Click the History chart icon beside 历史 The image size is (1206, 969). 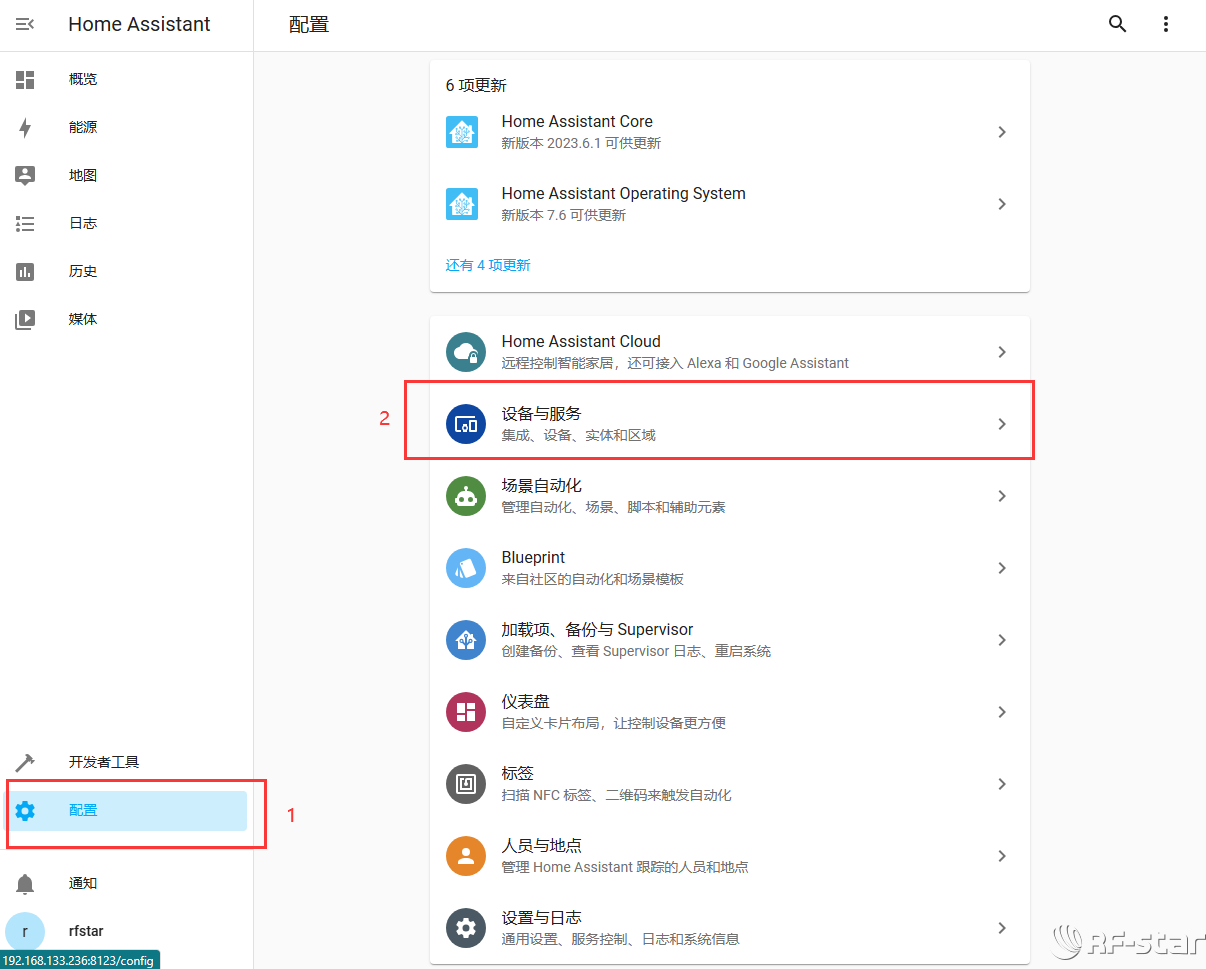point(25,272)
